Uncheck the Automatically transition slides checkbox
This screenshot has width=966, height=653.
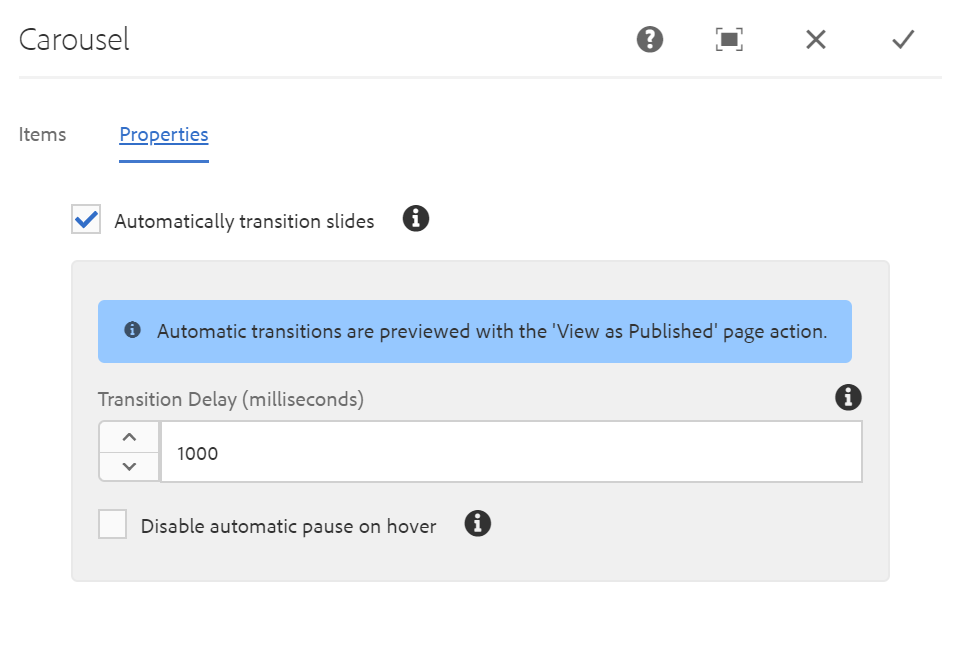pos(86,220)
